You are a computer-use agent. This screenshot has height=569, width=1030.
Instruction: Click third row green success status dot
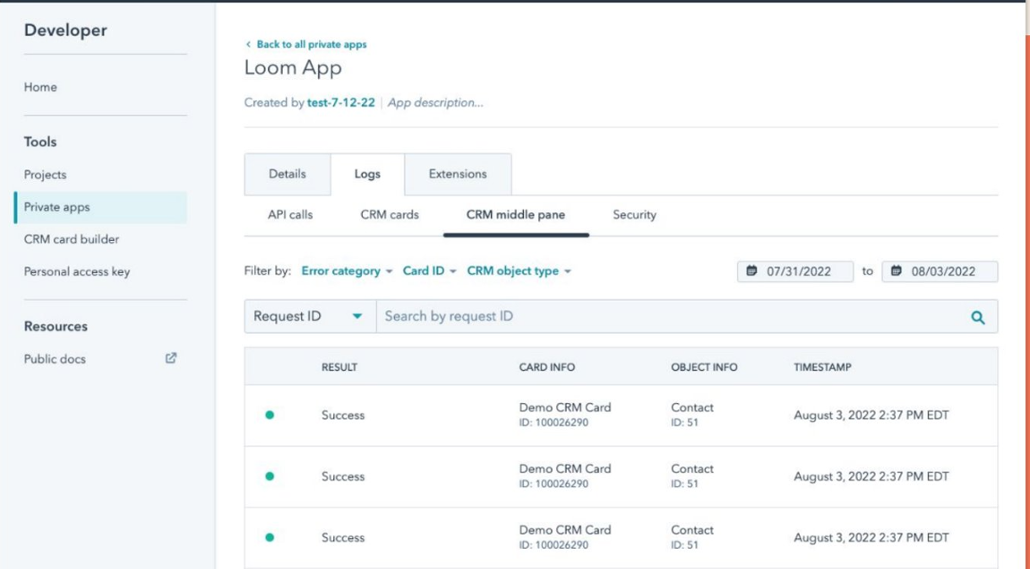point(269,537)
